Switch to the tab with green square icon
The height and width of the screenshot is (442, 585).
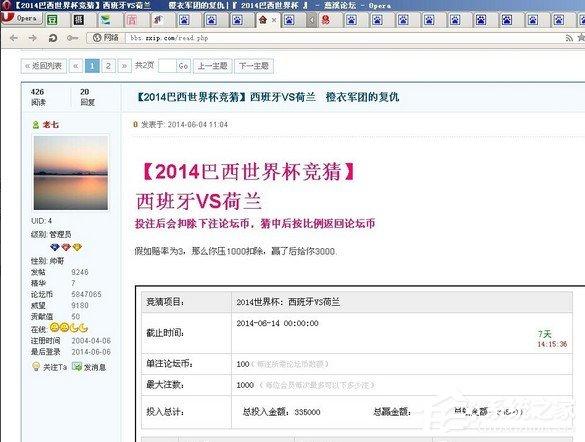coord(52,20)
